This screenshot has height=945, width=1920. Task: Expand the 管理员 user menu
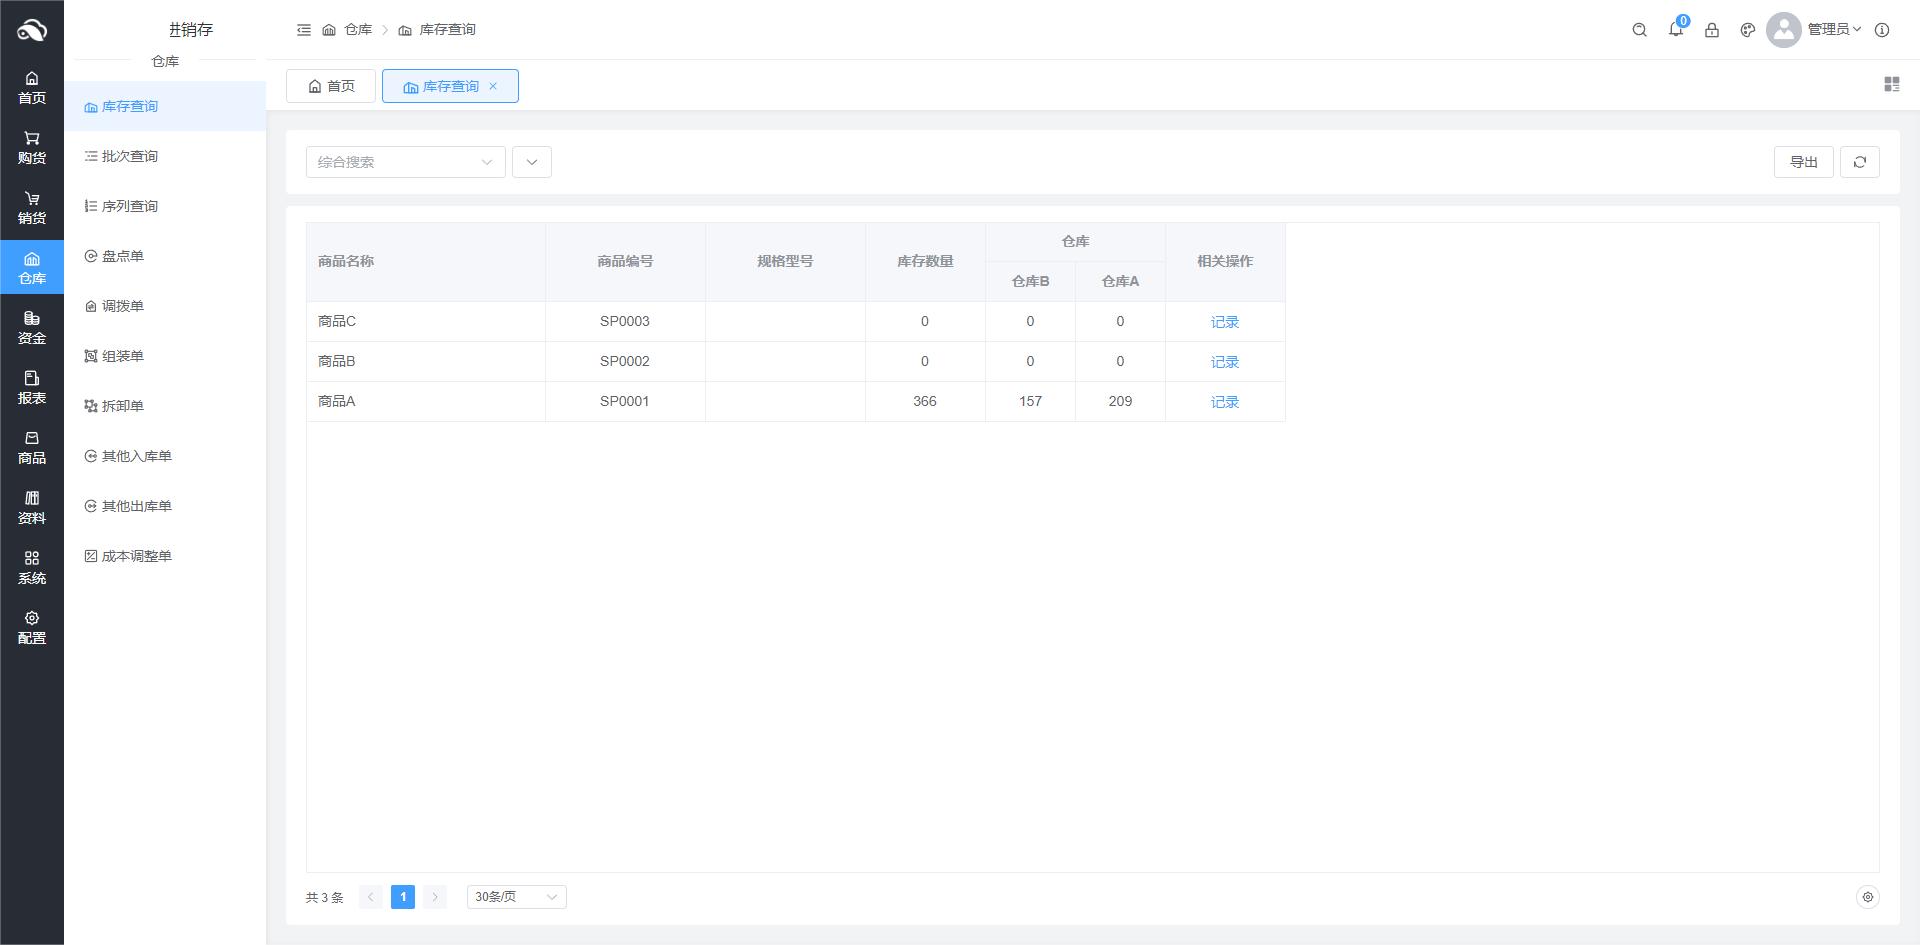1832,30
